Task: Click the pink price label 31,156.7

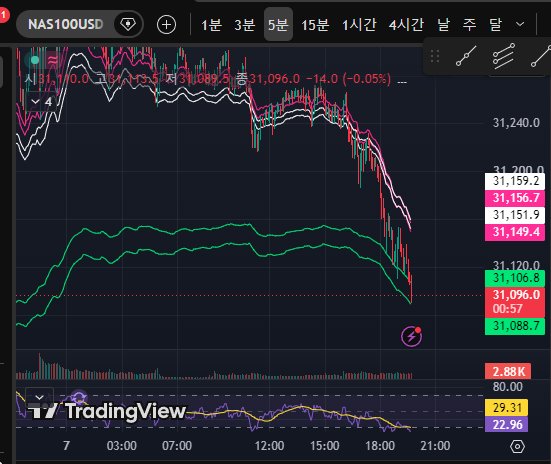Action: pyautogui.click(x=515, y=198)
